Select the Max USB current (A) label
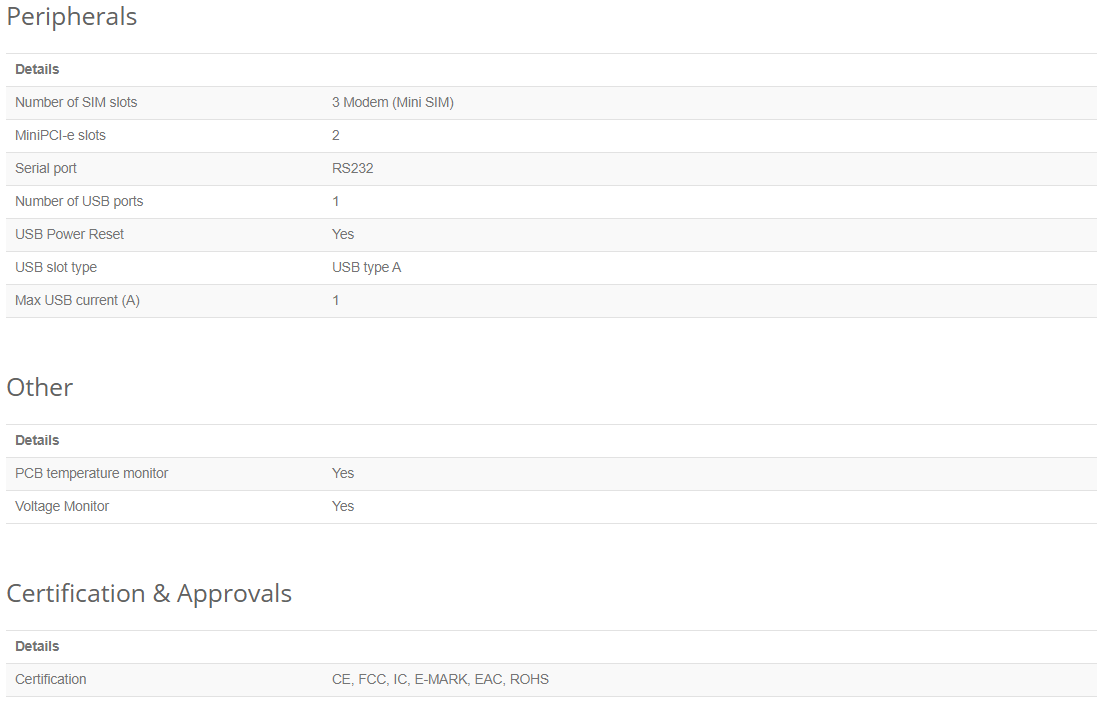The height and width of the screenshot is (705, 1105). pyautogui.click(x=78, y=300)
